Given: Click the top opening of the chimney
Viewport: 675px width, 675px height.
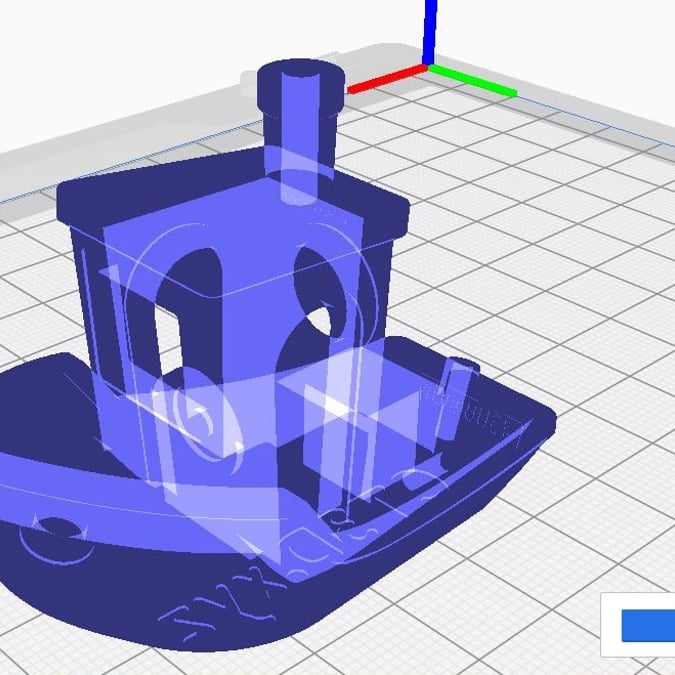Looking at the screenshot, I should [299, 72].
